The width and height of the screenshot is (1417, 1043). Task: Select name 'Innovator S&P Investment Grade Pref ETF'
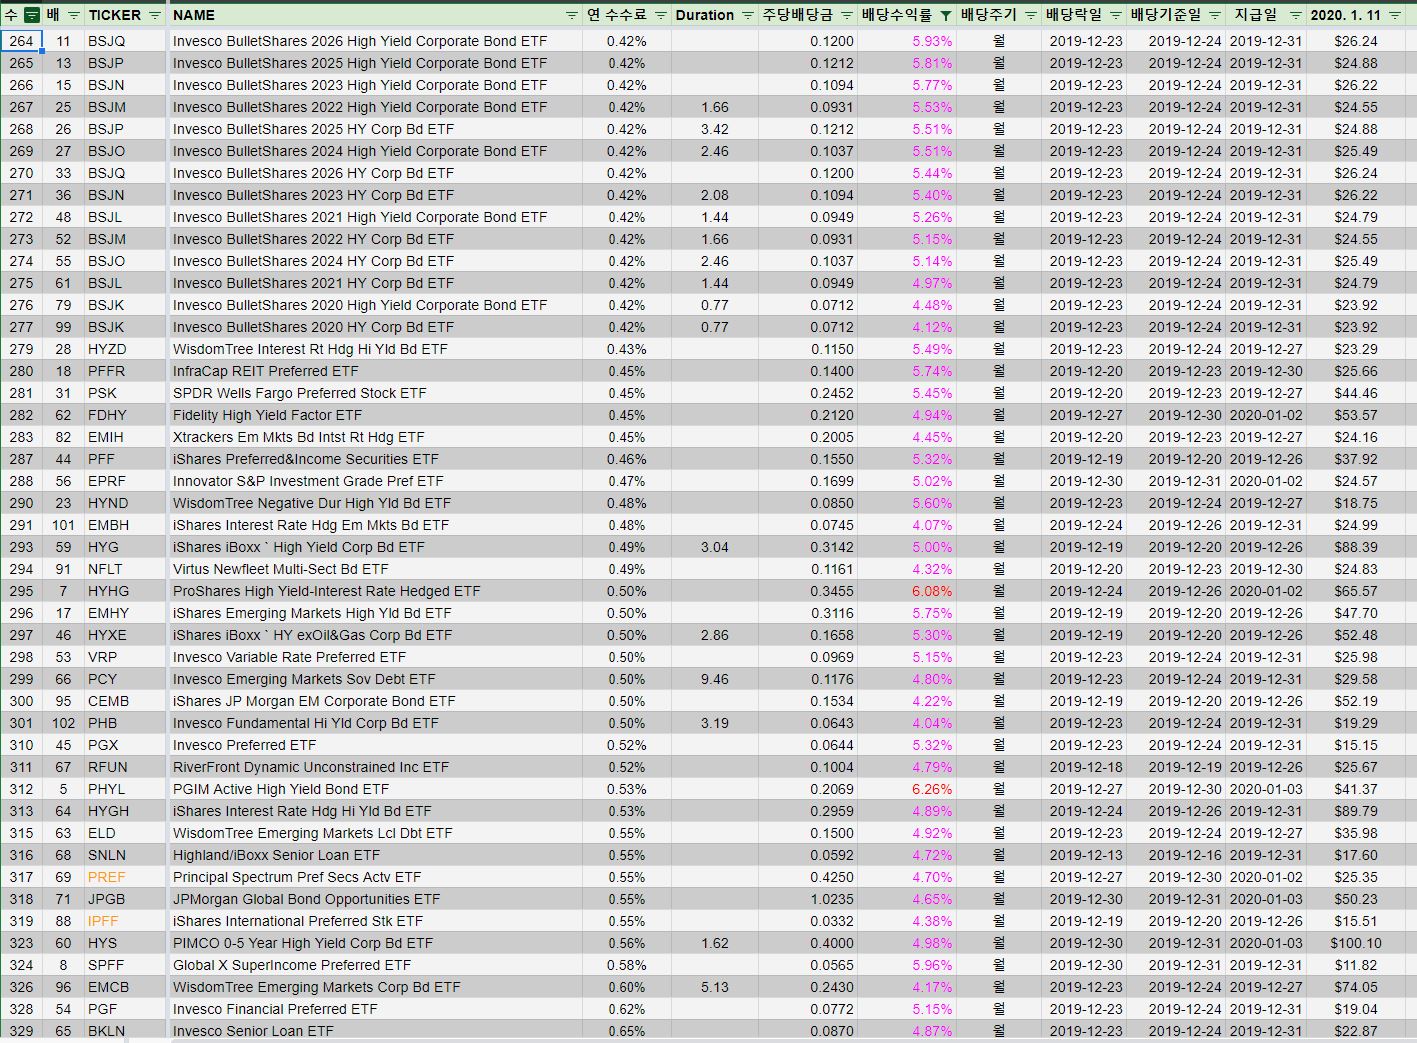pos(375,481)
